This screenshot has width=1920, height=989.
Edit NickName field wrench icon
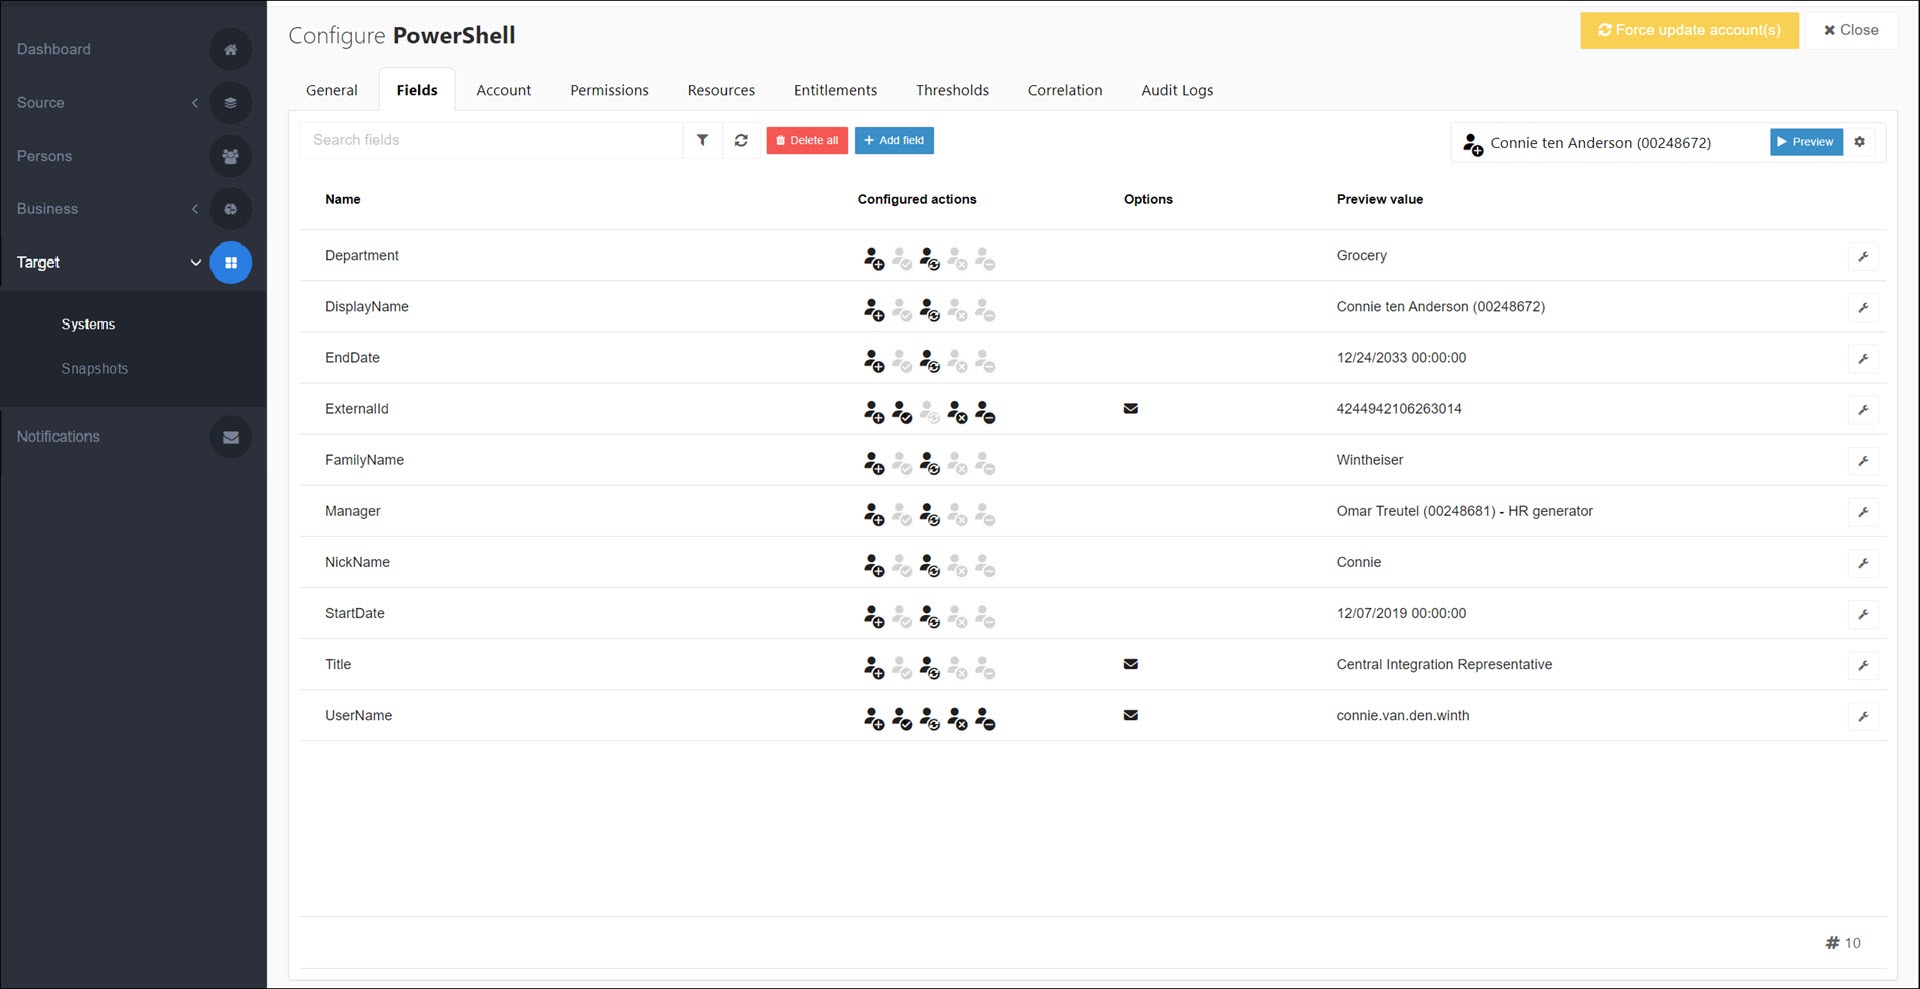tap(1862, 562)
